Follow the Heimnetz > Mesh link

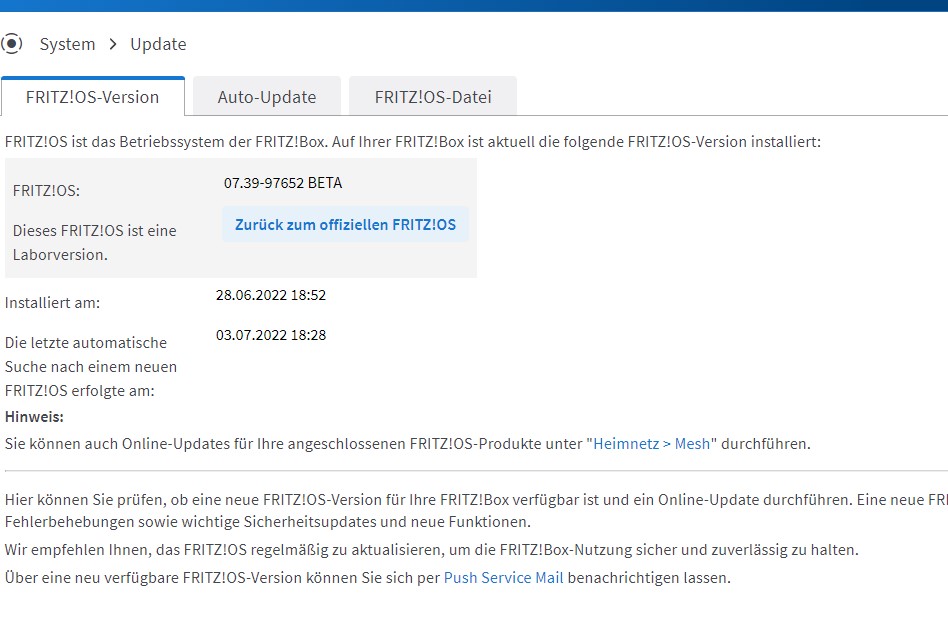651,444
